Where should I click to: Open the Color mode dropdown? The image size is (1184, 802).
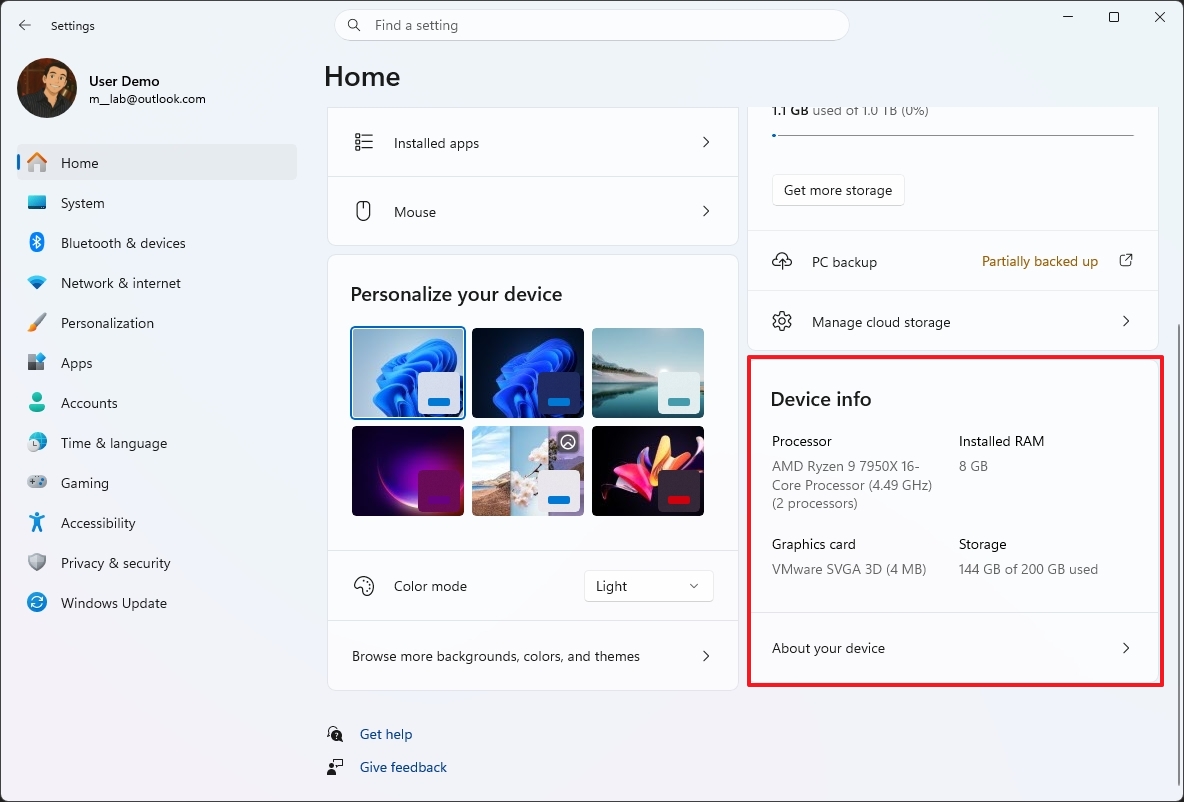pyautogui.click(x=648, y=586)
